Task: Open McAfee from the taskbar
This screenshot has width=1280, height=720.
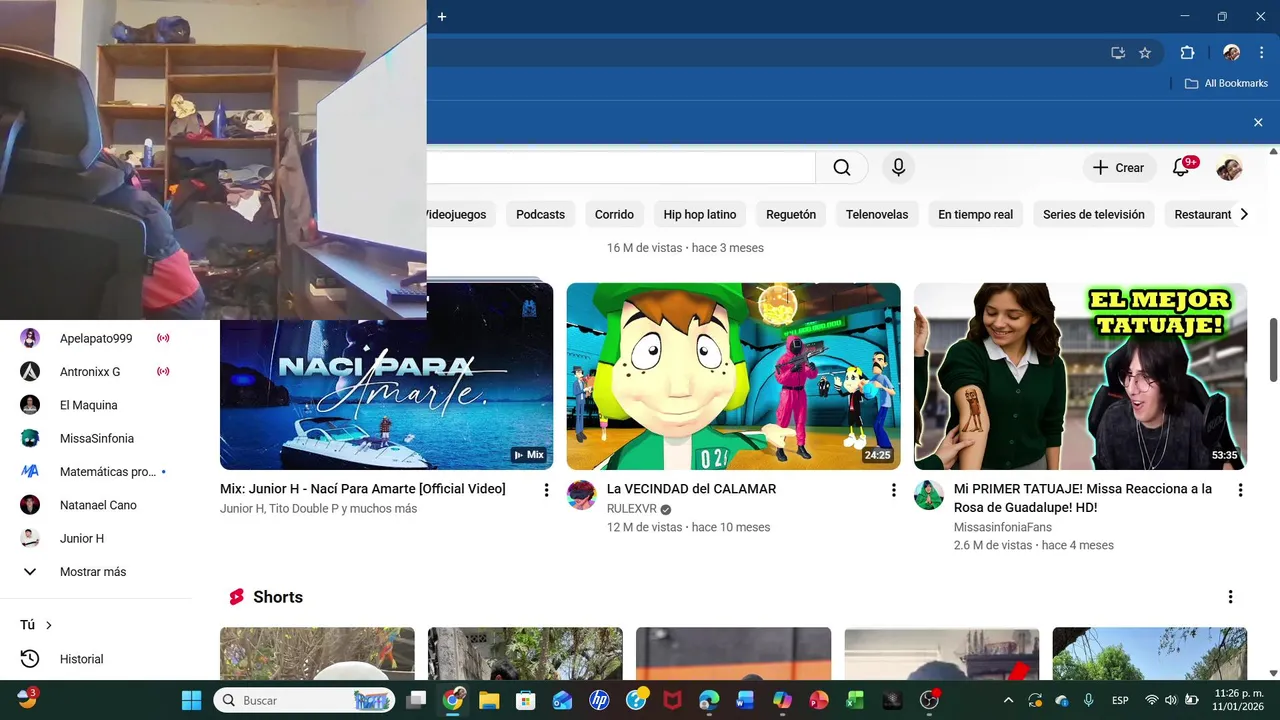Action: pyautogui.click(x=672, y=700)
